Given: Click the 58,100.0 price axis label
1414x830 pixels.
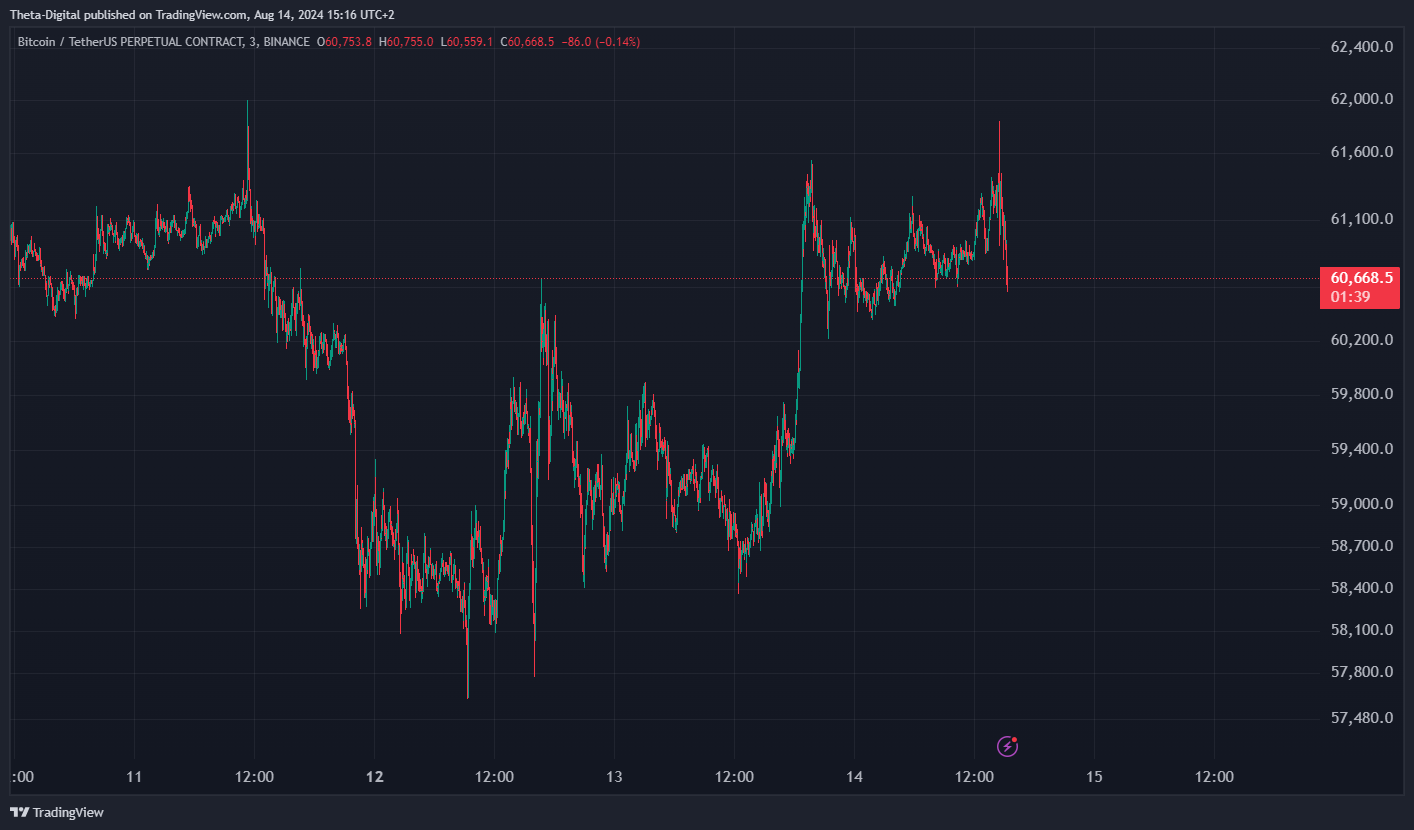Looking at the screenshot, I should (x=1361, y=630).
